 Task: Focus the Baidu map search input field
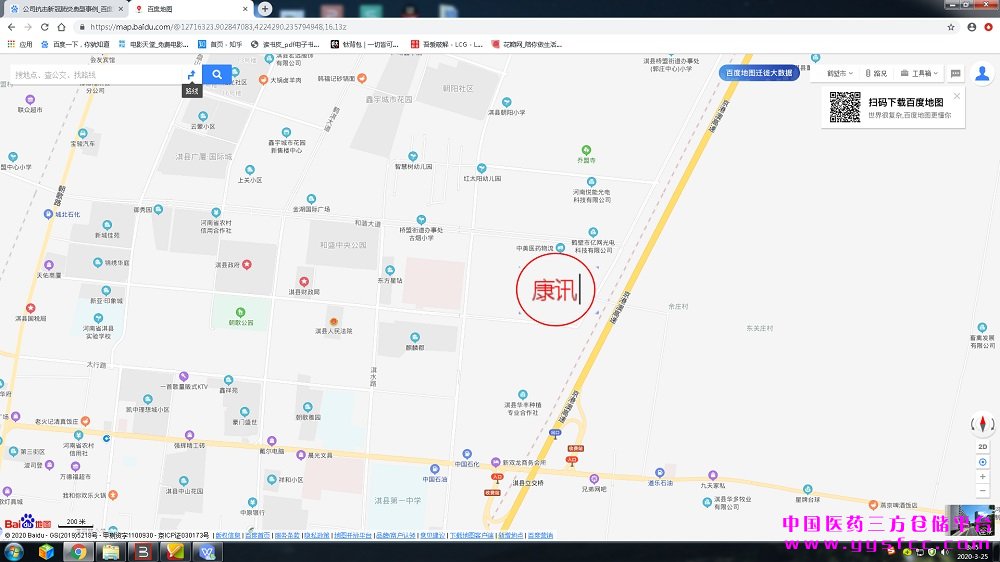tap(96, 75)
